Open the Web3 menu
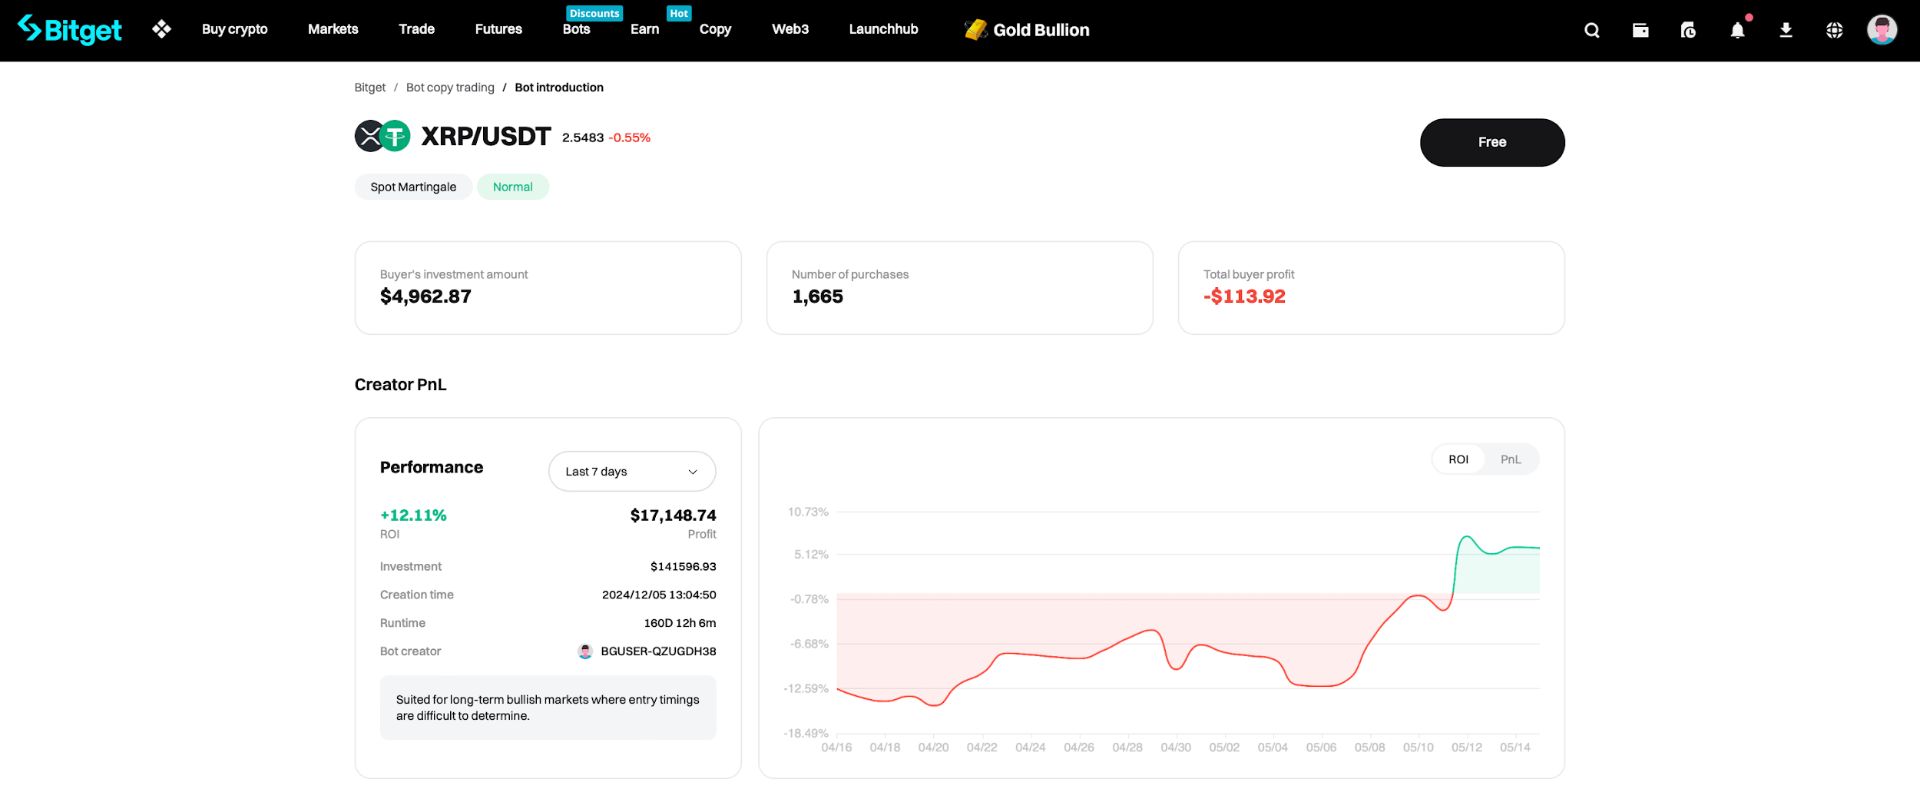Viewport: 1920px width, 802px height. [x=790, y=29]
